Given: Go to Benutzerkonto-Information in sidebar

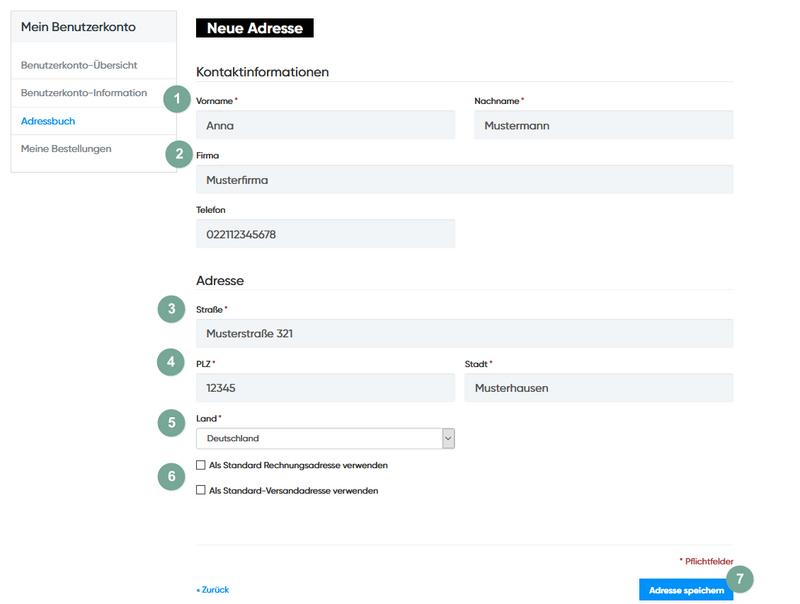Looking at the screenshot, I should coord(84,93).
